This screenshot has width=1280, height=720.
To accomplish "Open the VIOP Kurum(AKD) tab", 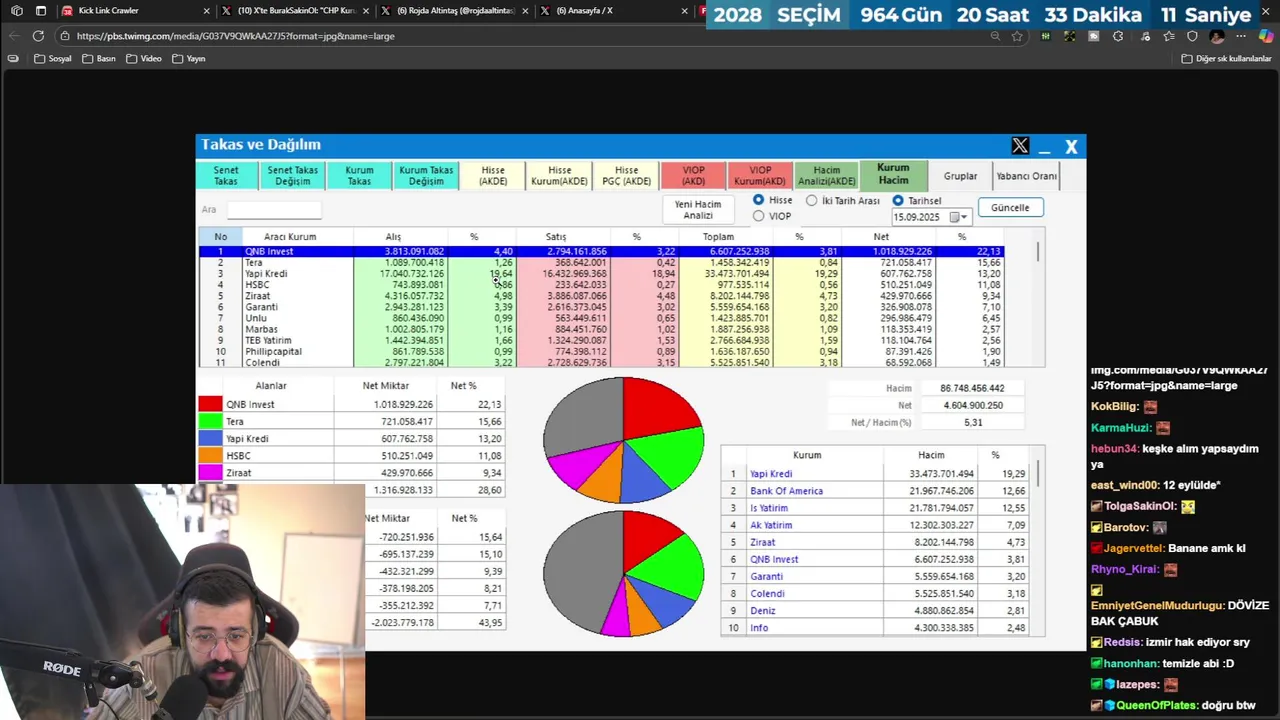I will pos(760,176).
